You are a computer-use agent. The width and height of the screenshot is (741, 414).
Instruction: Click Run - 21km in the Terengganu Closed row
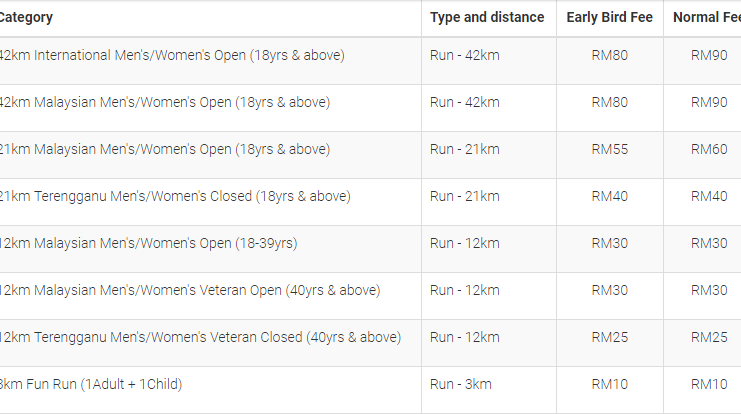click(465, 196)
